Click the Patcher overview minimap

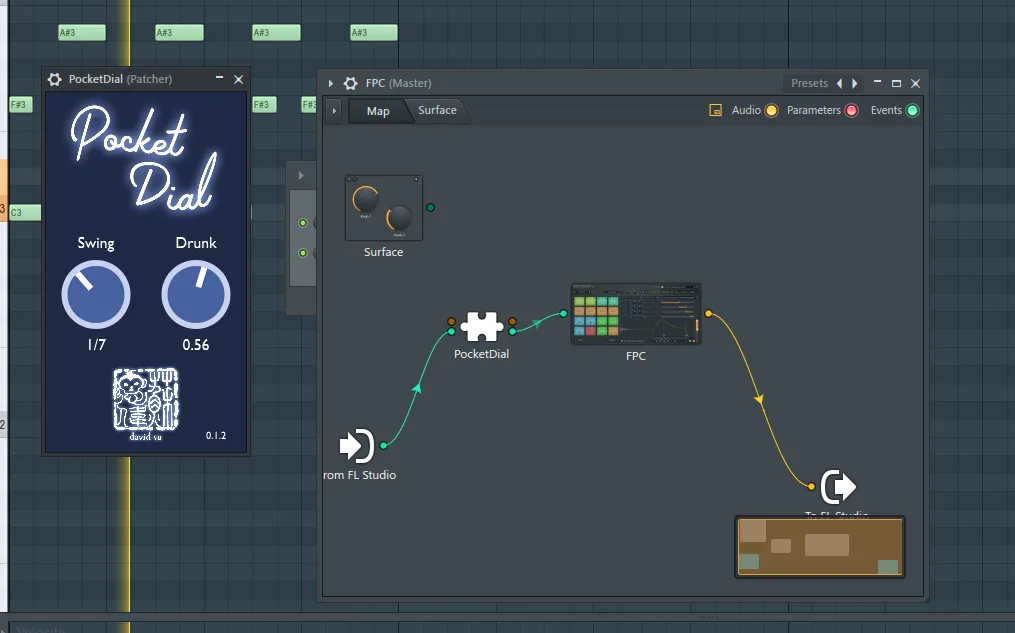[820, 547]
